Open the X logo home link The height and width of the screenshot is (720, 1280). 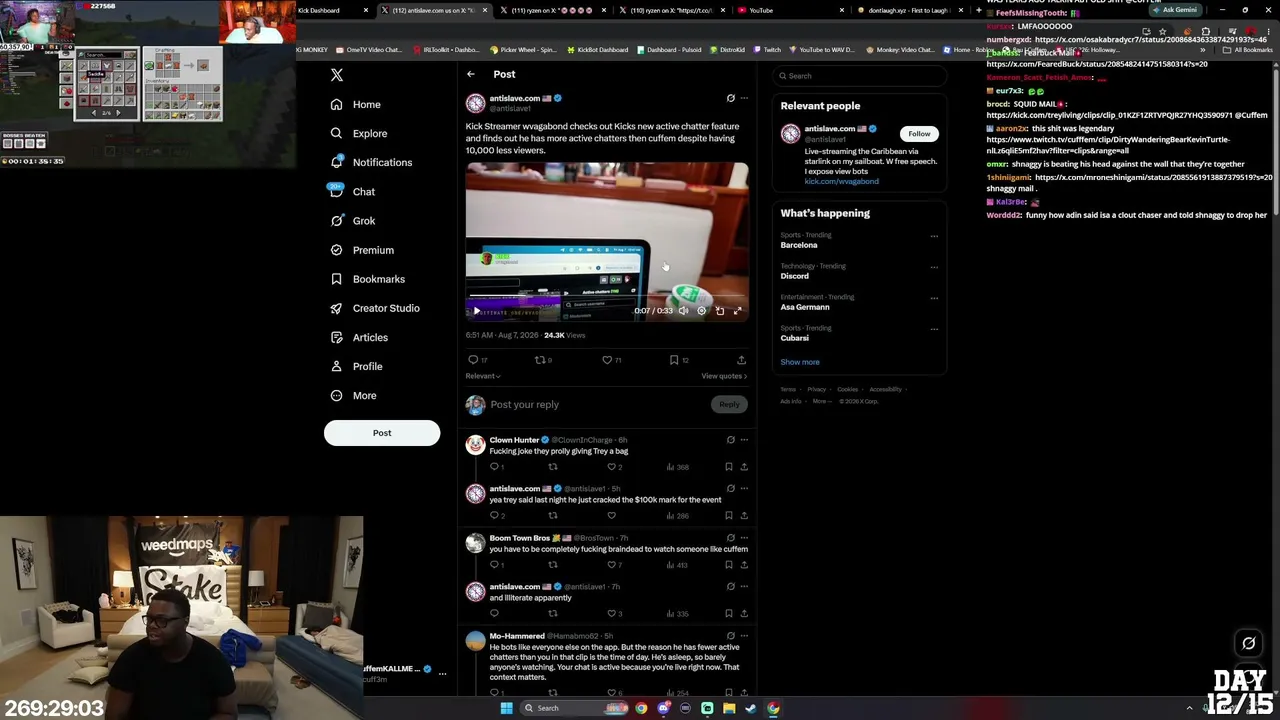(337, 75)
